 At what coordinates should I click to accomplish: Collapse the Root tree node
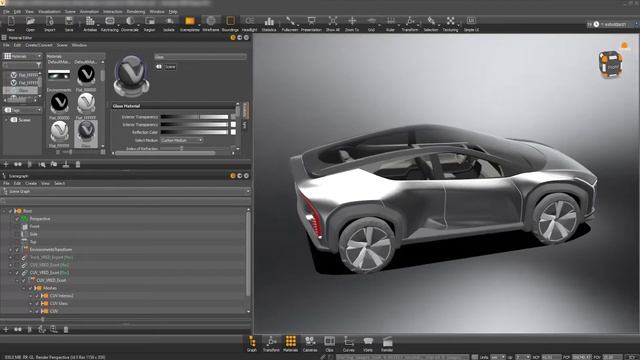coord(4,211)
